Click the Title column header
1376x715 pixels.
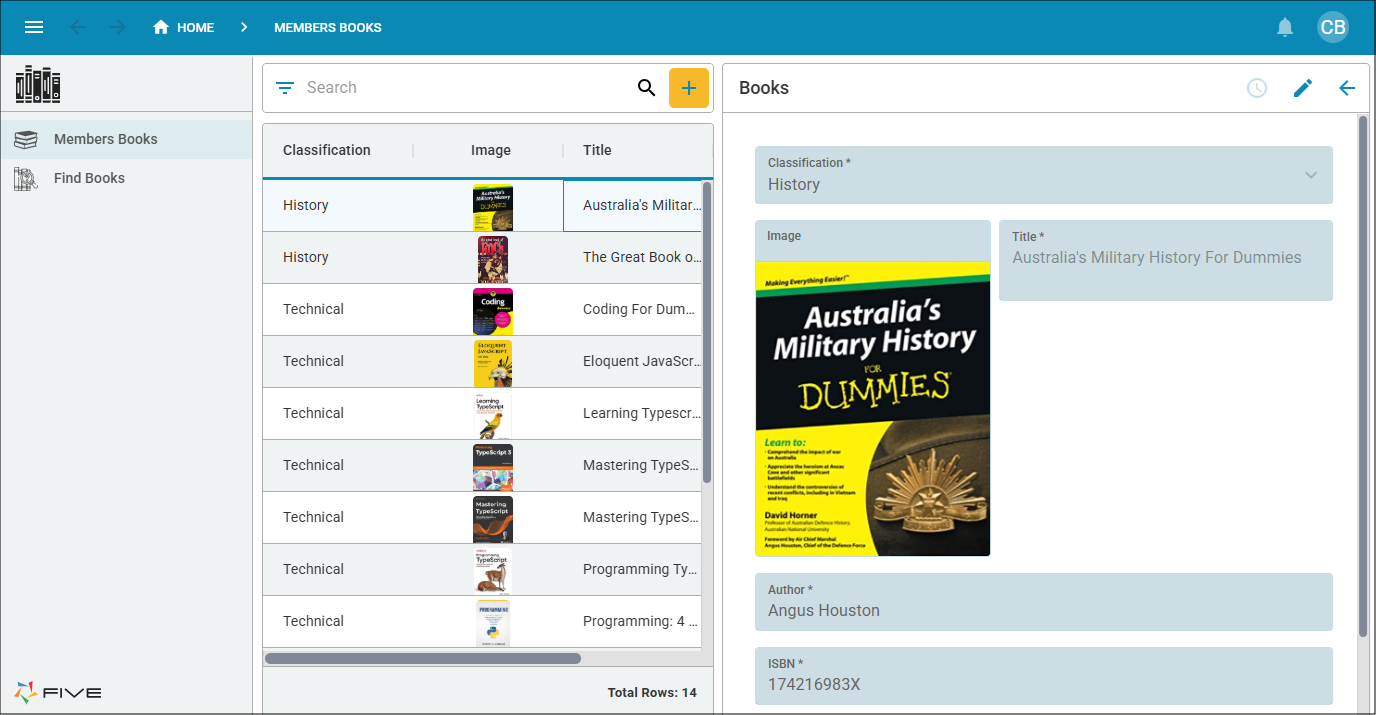(597, 150)
